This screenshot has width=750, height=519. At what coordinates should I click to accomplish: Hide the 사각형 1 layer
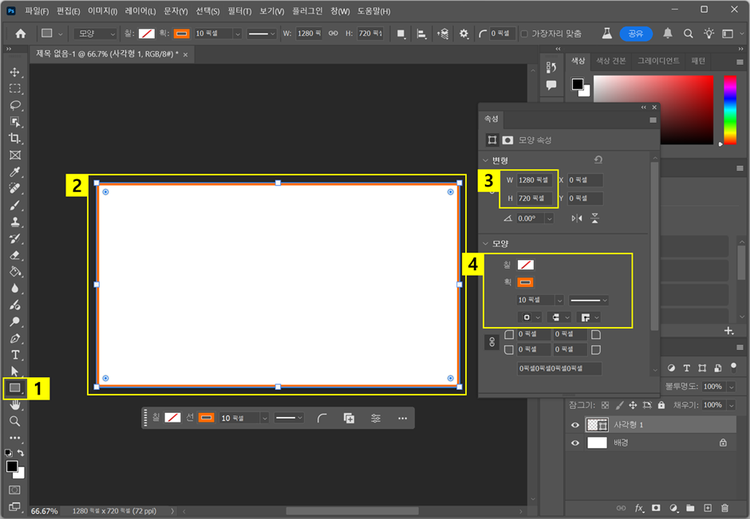click(x=574, y=424)
